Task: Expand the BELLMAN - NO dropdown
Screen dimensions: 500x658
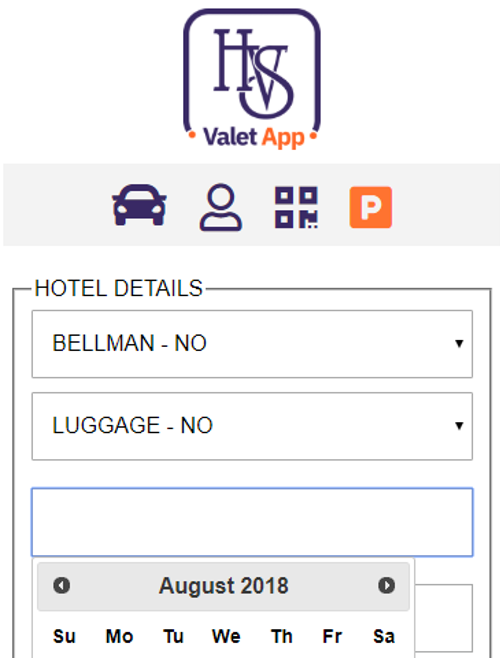Action: (252, 344)
